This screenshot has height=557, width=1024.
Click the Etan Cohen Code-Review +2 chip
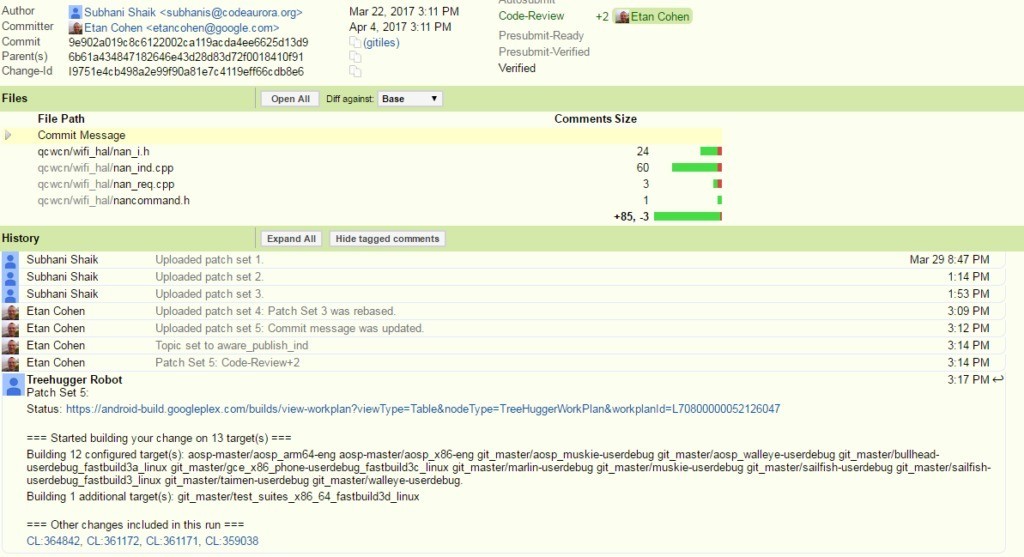(x=652, y=17)
